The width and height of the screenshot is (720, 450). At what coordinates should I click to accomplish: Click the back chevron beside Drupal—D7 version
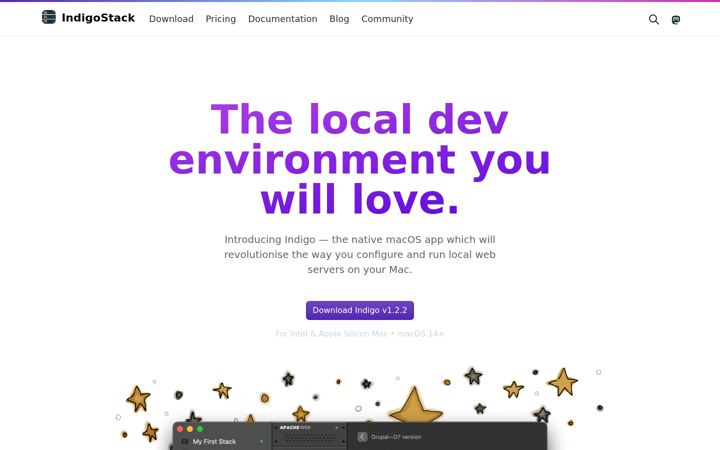pos(362,437)
